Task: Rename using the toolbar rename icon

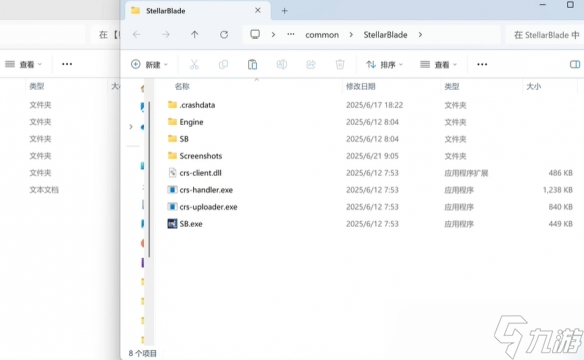Action: coord(282,64)
